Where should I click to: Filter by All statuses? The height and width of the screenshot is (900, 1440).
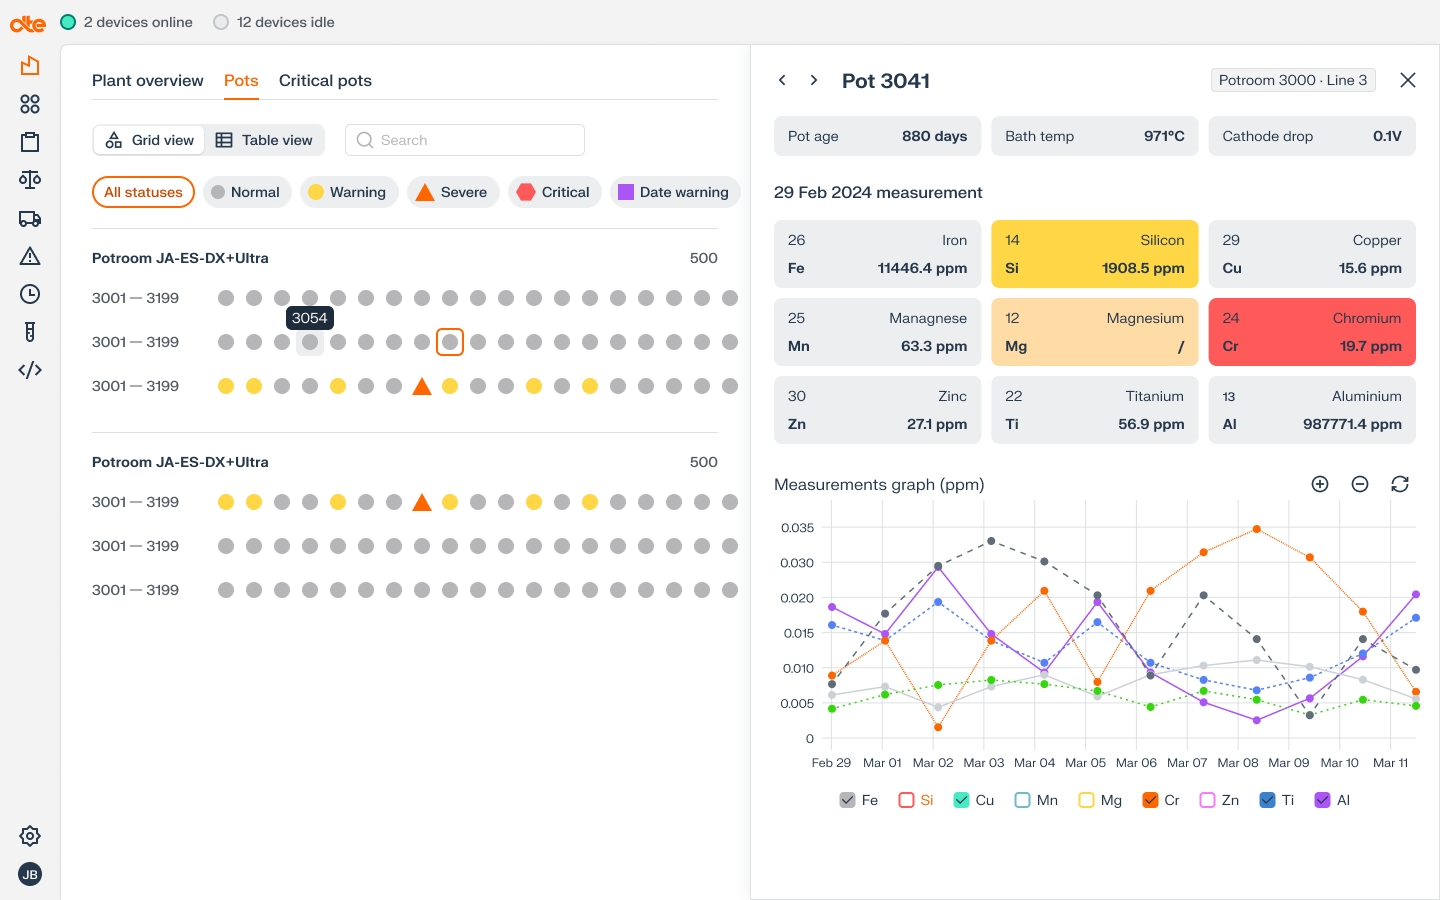(143, 192)
